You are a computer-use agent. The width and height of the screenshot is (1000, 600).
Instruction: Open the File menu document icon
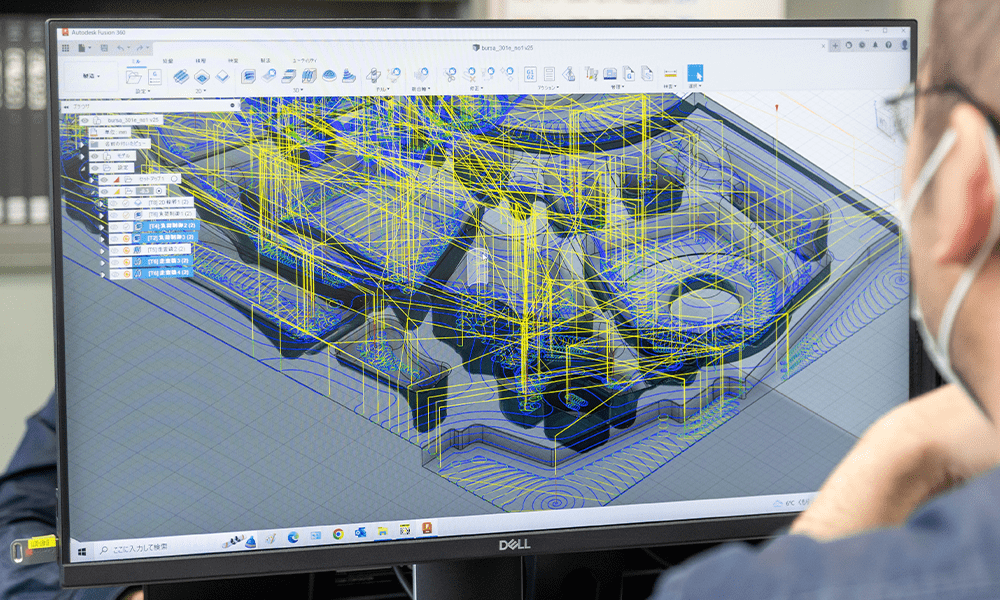82,48
